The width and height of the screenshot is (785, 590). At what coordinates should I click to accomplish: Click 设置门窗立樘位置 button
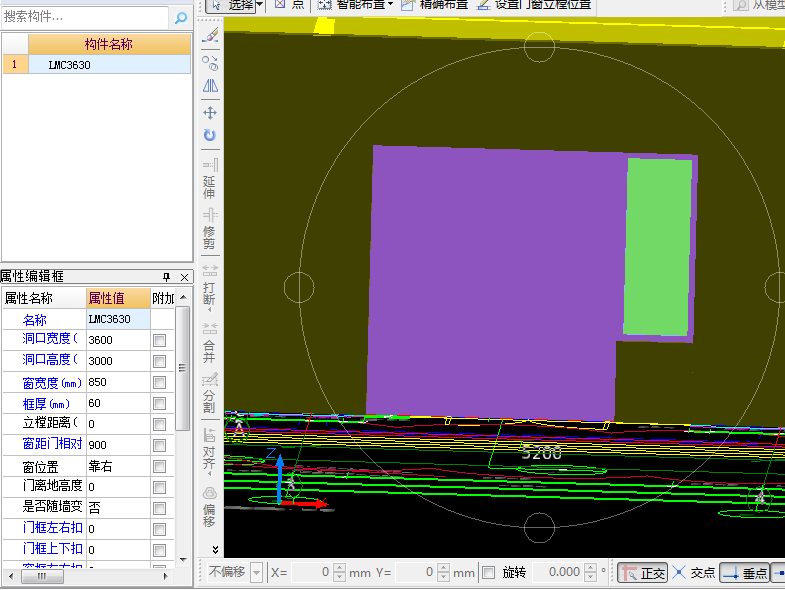tap(533, 5)
